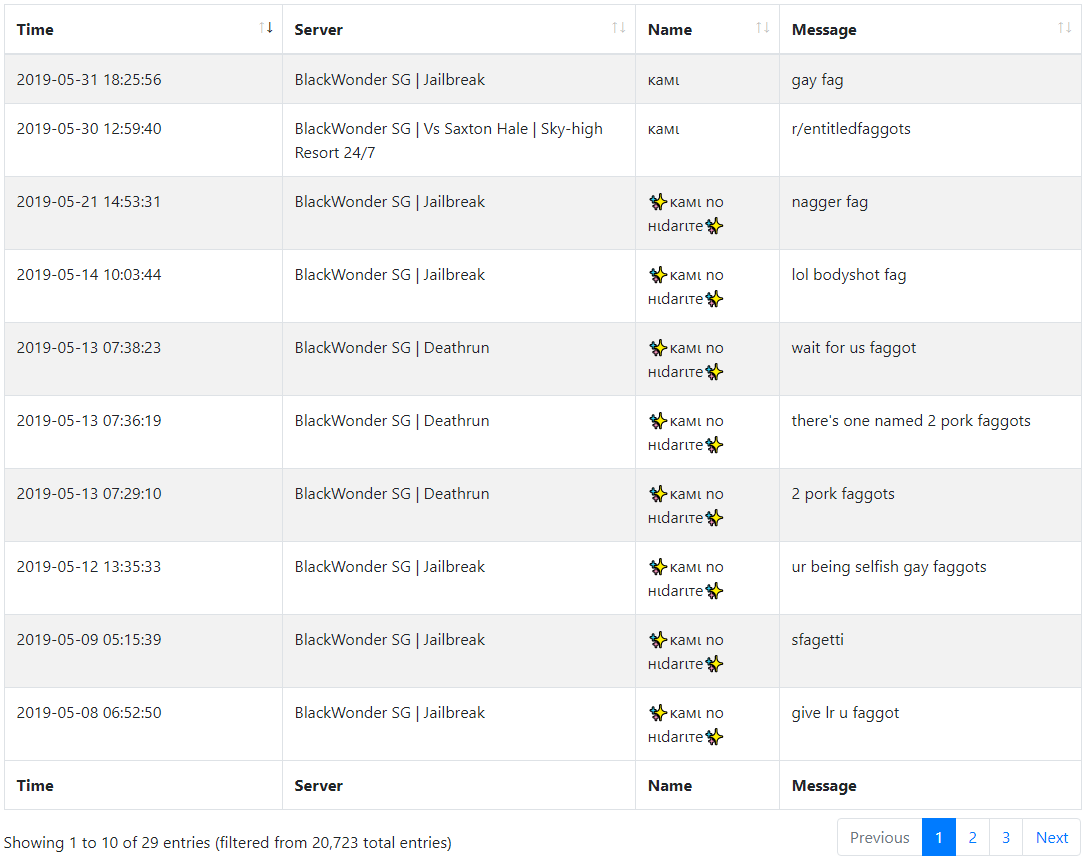The height and width of the screenshot is (860, 1085).
Task: Click the Showing 1 to 10 entries text
Action: coord(228,843)
